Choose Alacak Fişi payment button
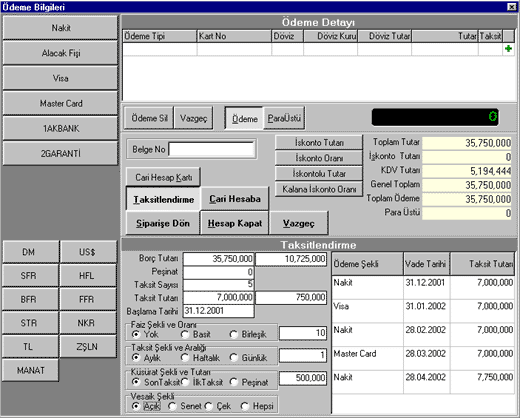 (x=60, y=53)
